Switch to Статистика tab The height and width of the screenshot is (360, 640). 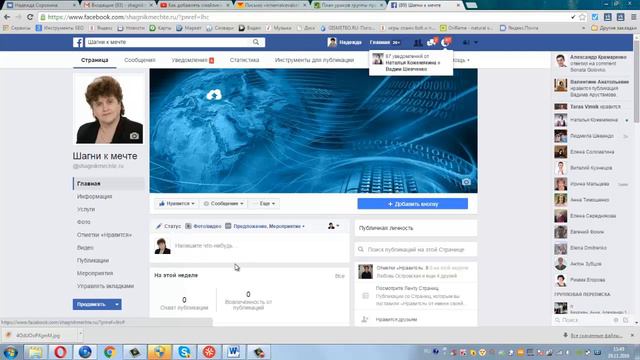244,60
